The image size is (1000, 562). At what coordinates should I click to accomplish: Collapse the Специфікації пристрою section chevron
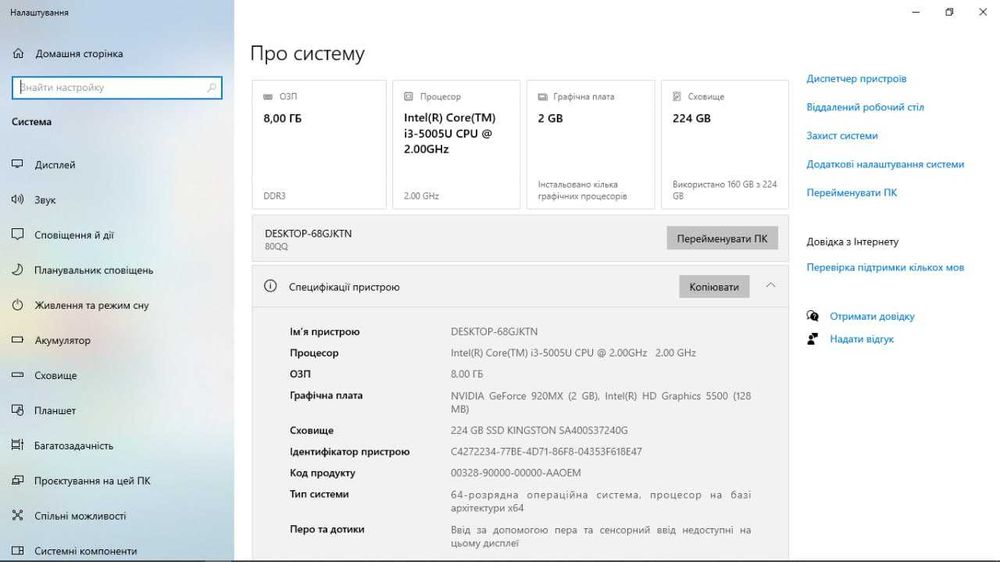770,286
